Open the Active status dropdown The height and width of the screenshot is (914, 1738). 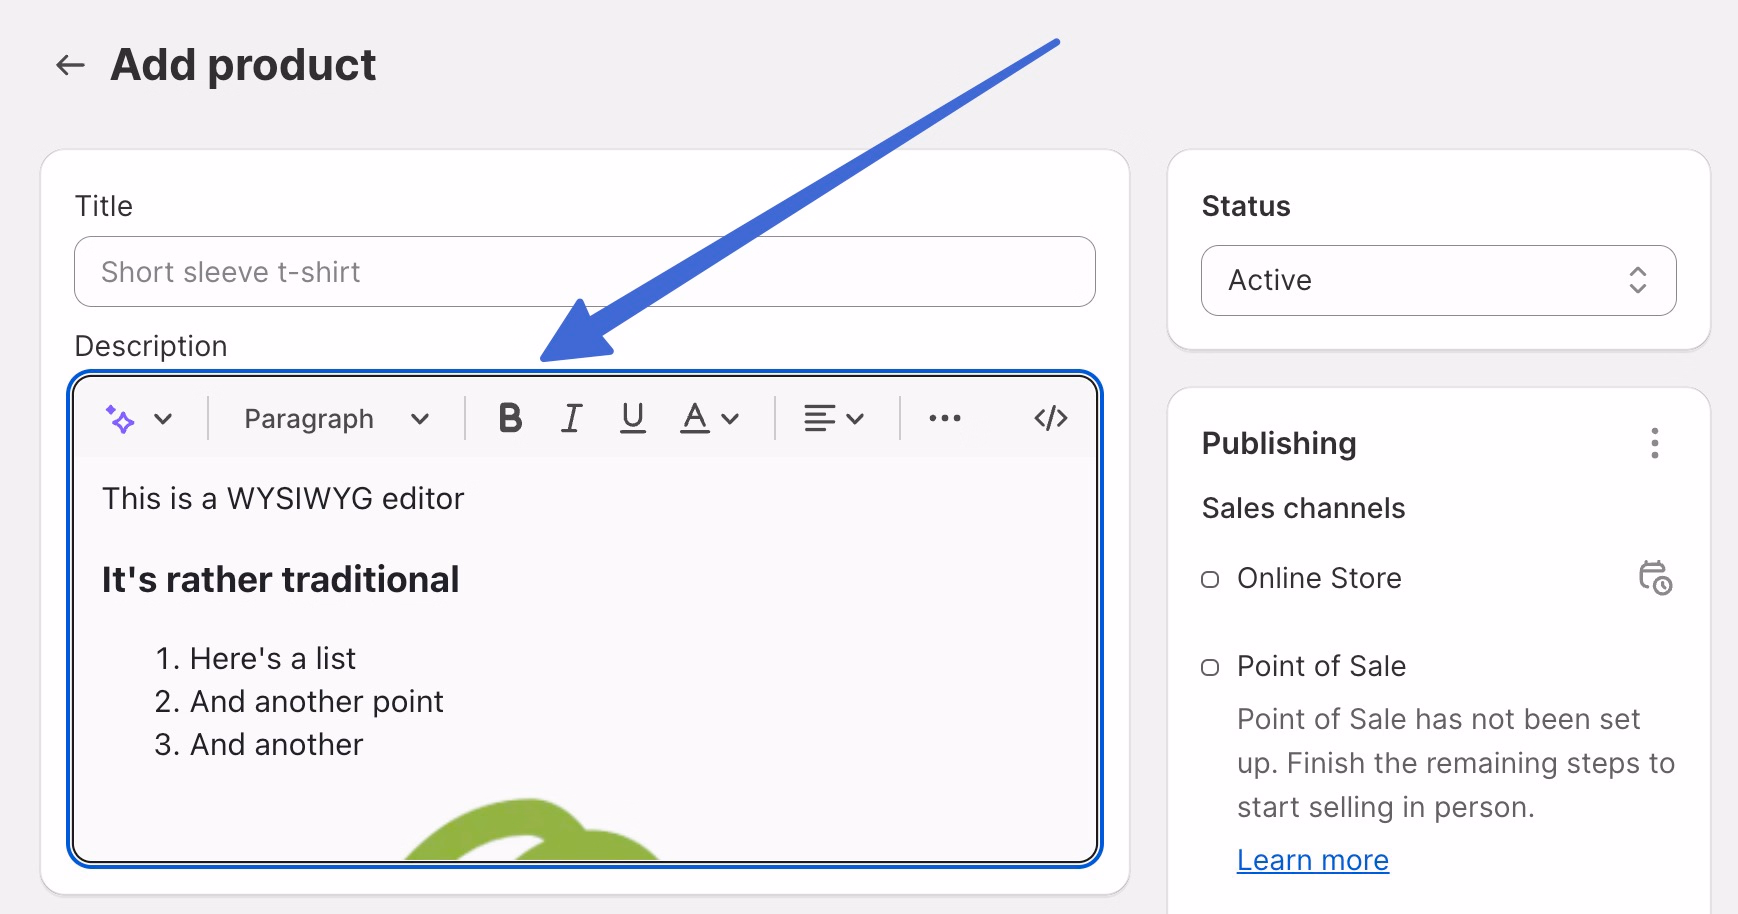[1437, 280]
